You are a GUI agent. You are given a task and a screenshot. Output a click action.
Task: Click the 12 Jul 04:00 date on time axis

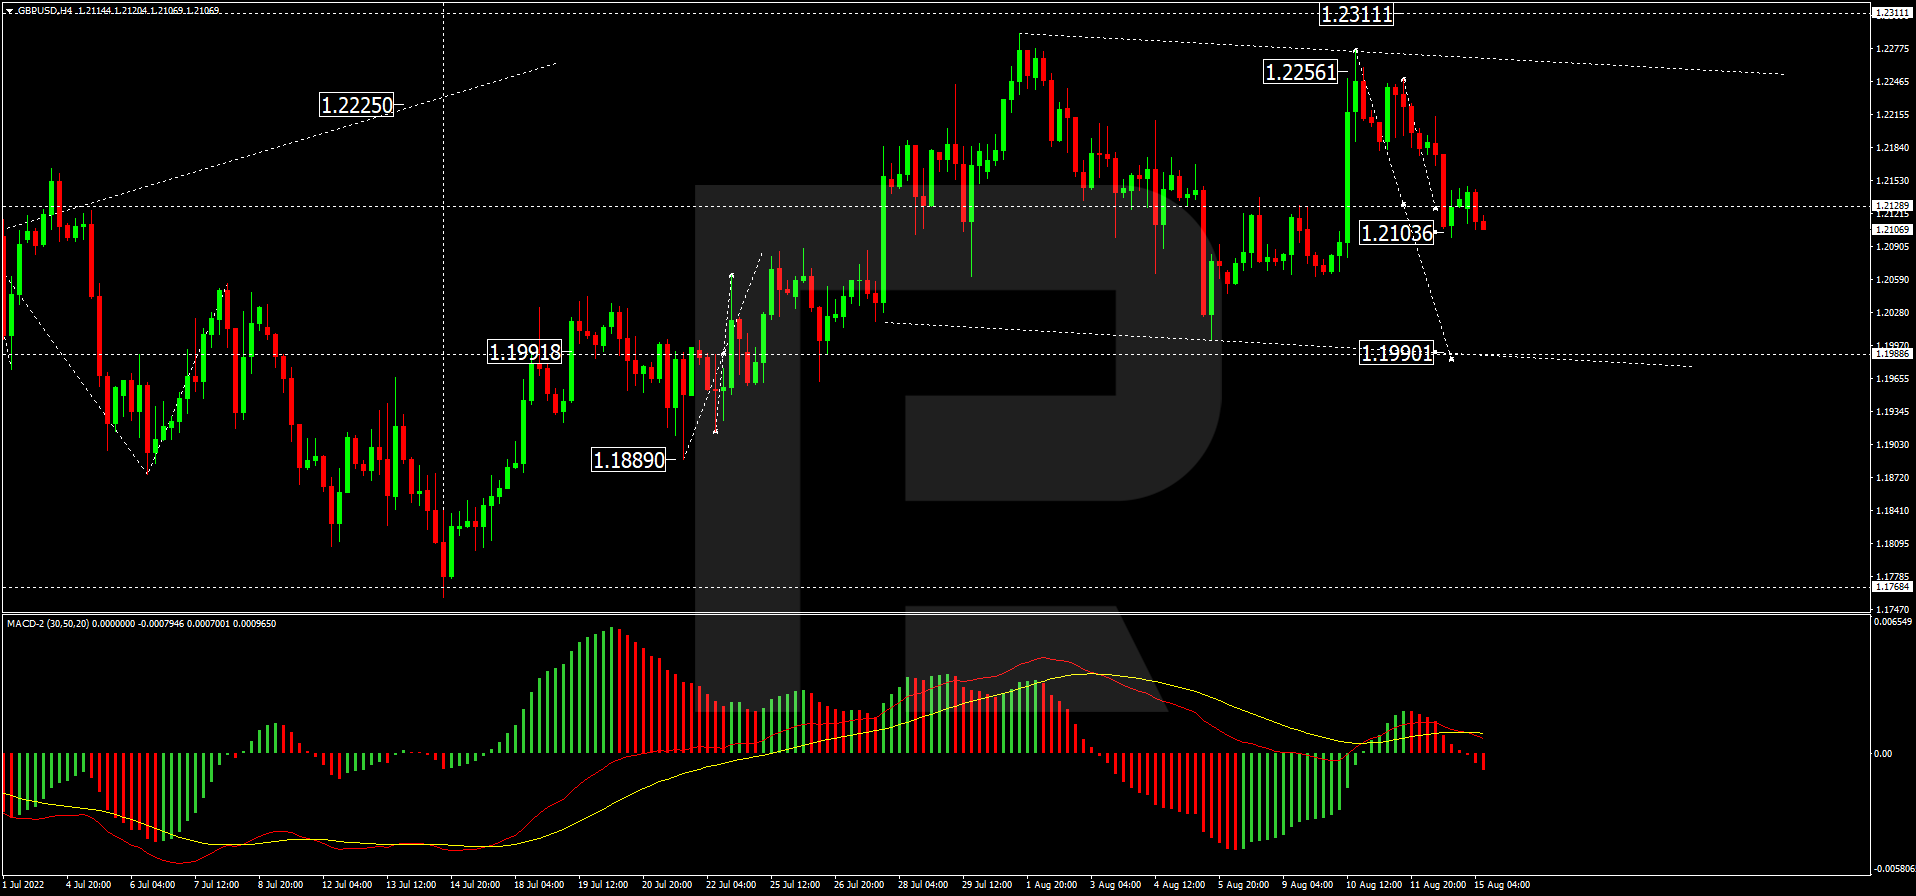pyautogui.click(x=347, y=885)
